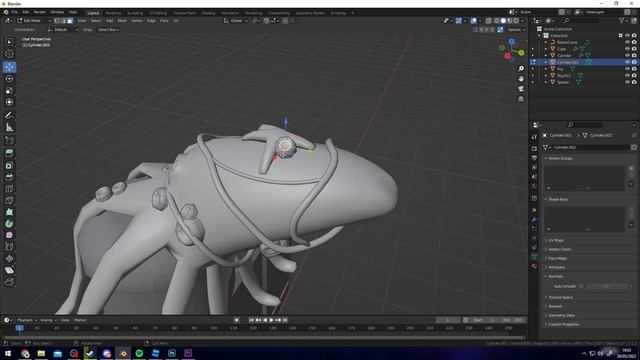Open the Tool properties tab
Screen dimensions: 640x360
coord(534,137)
